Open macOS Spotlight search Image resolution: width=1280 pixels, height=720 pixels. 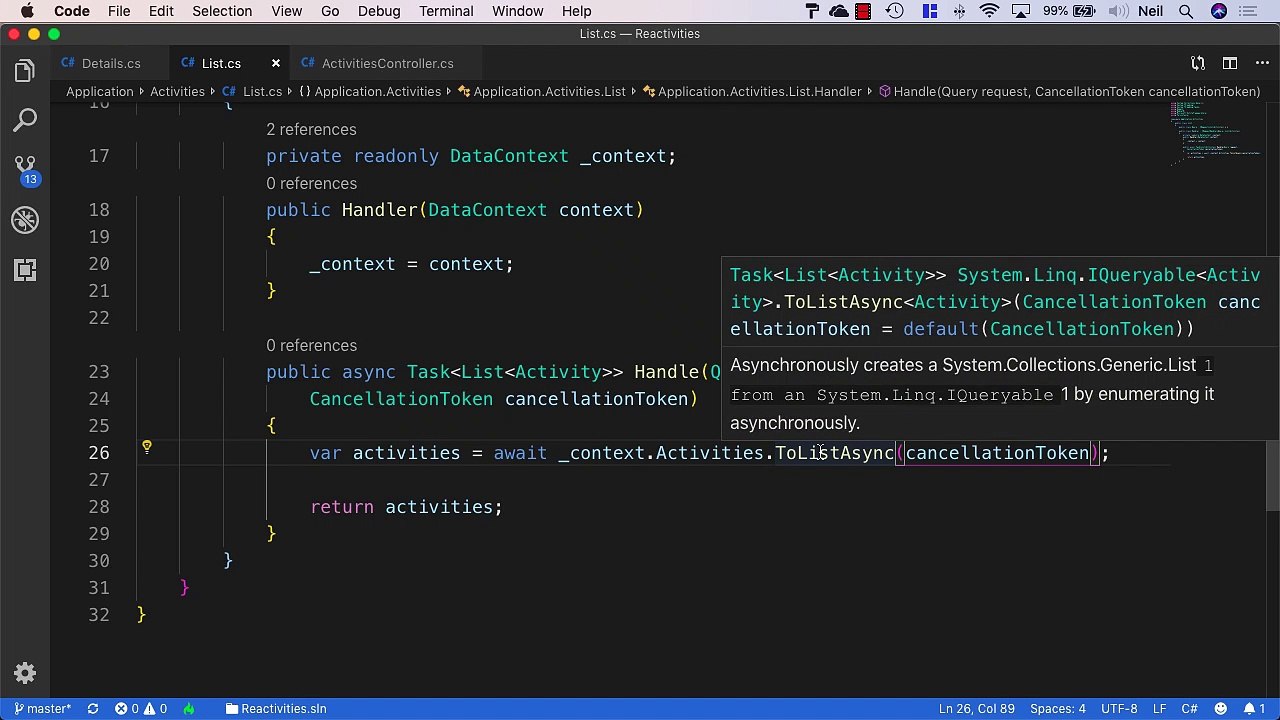click(1186, 11)
